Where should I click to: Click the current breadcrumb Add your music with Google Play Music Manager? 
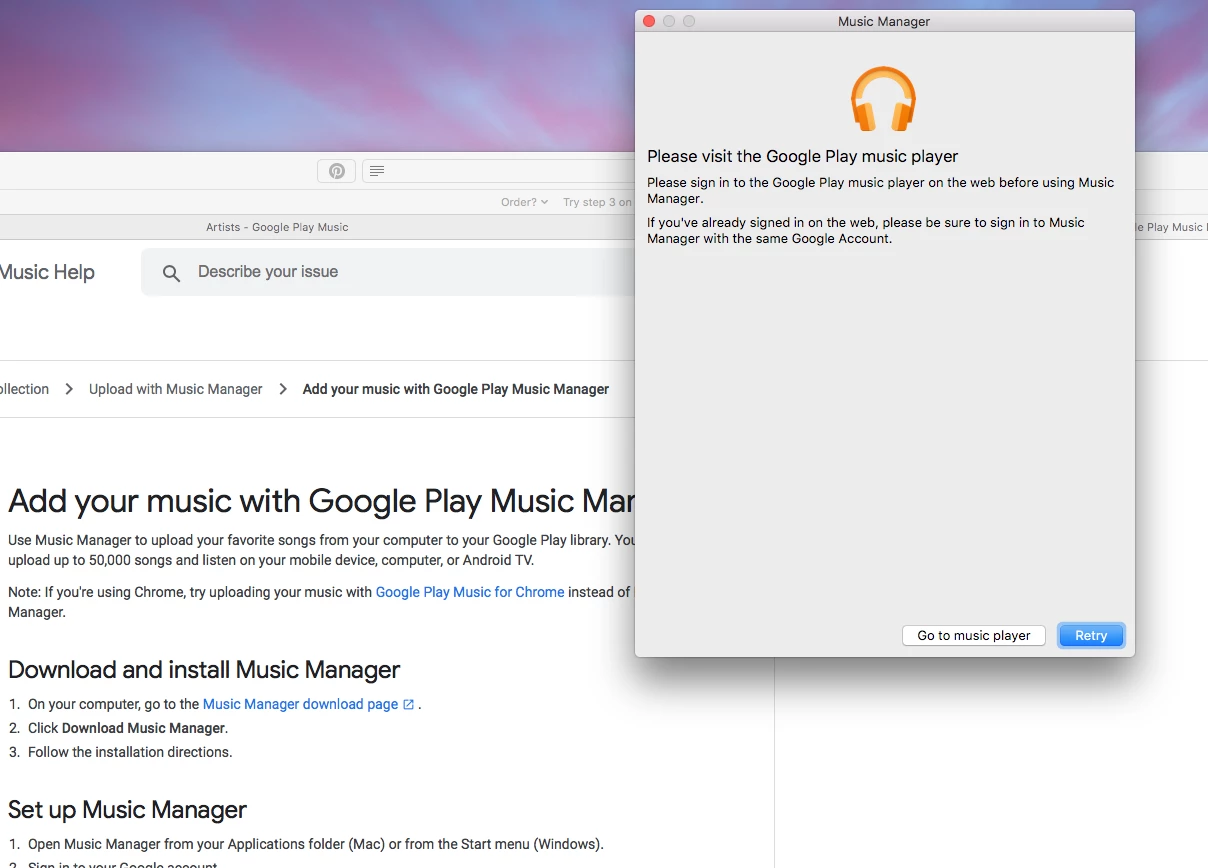click(456, 389)
